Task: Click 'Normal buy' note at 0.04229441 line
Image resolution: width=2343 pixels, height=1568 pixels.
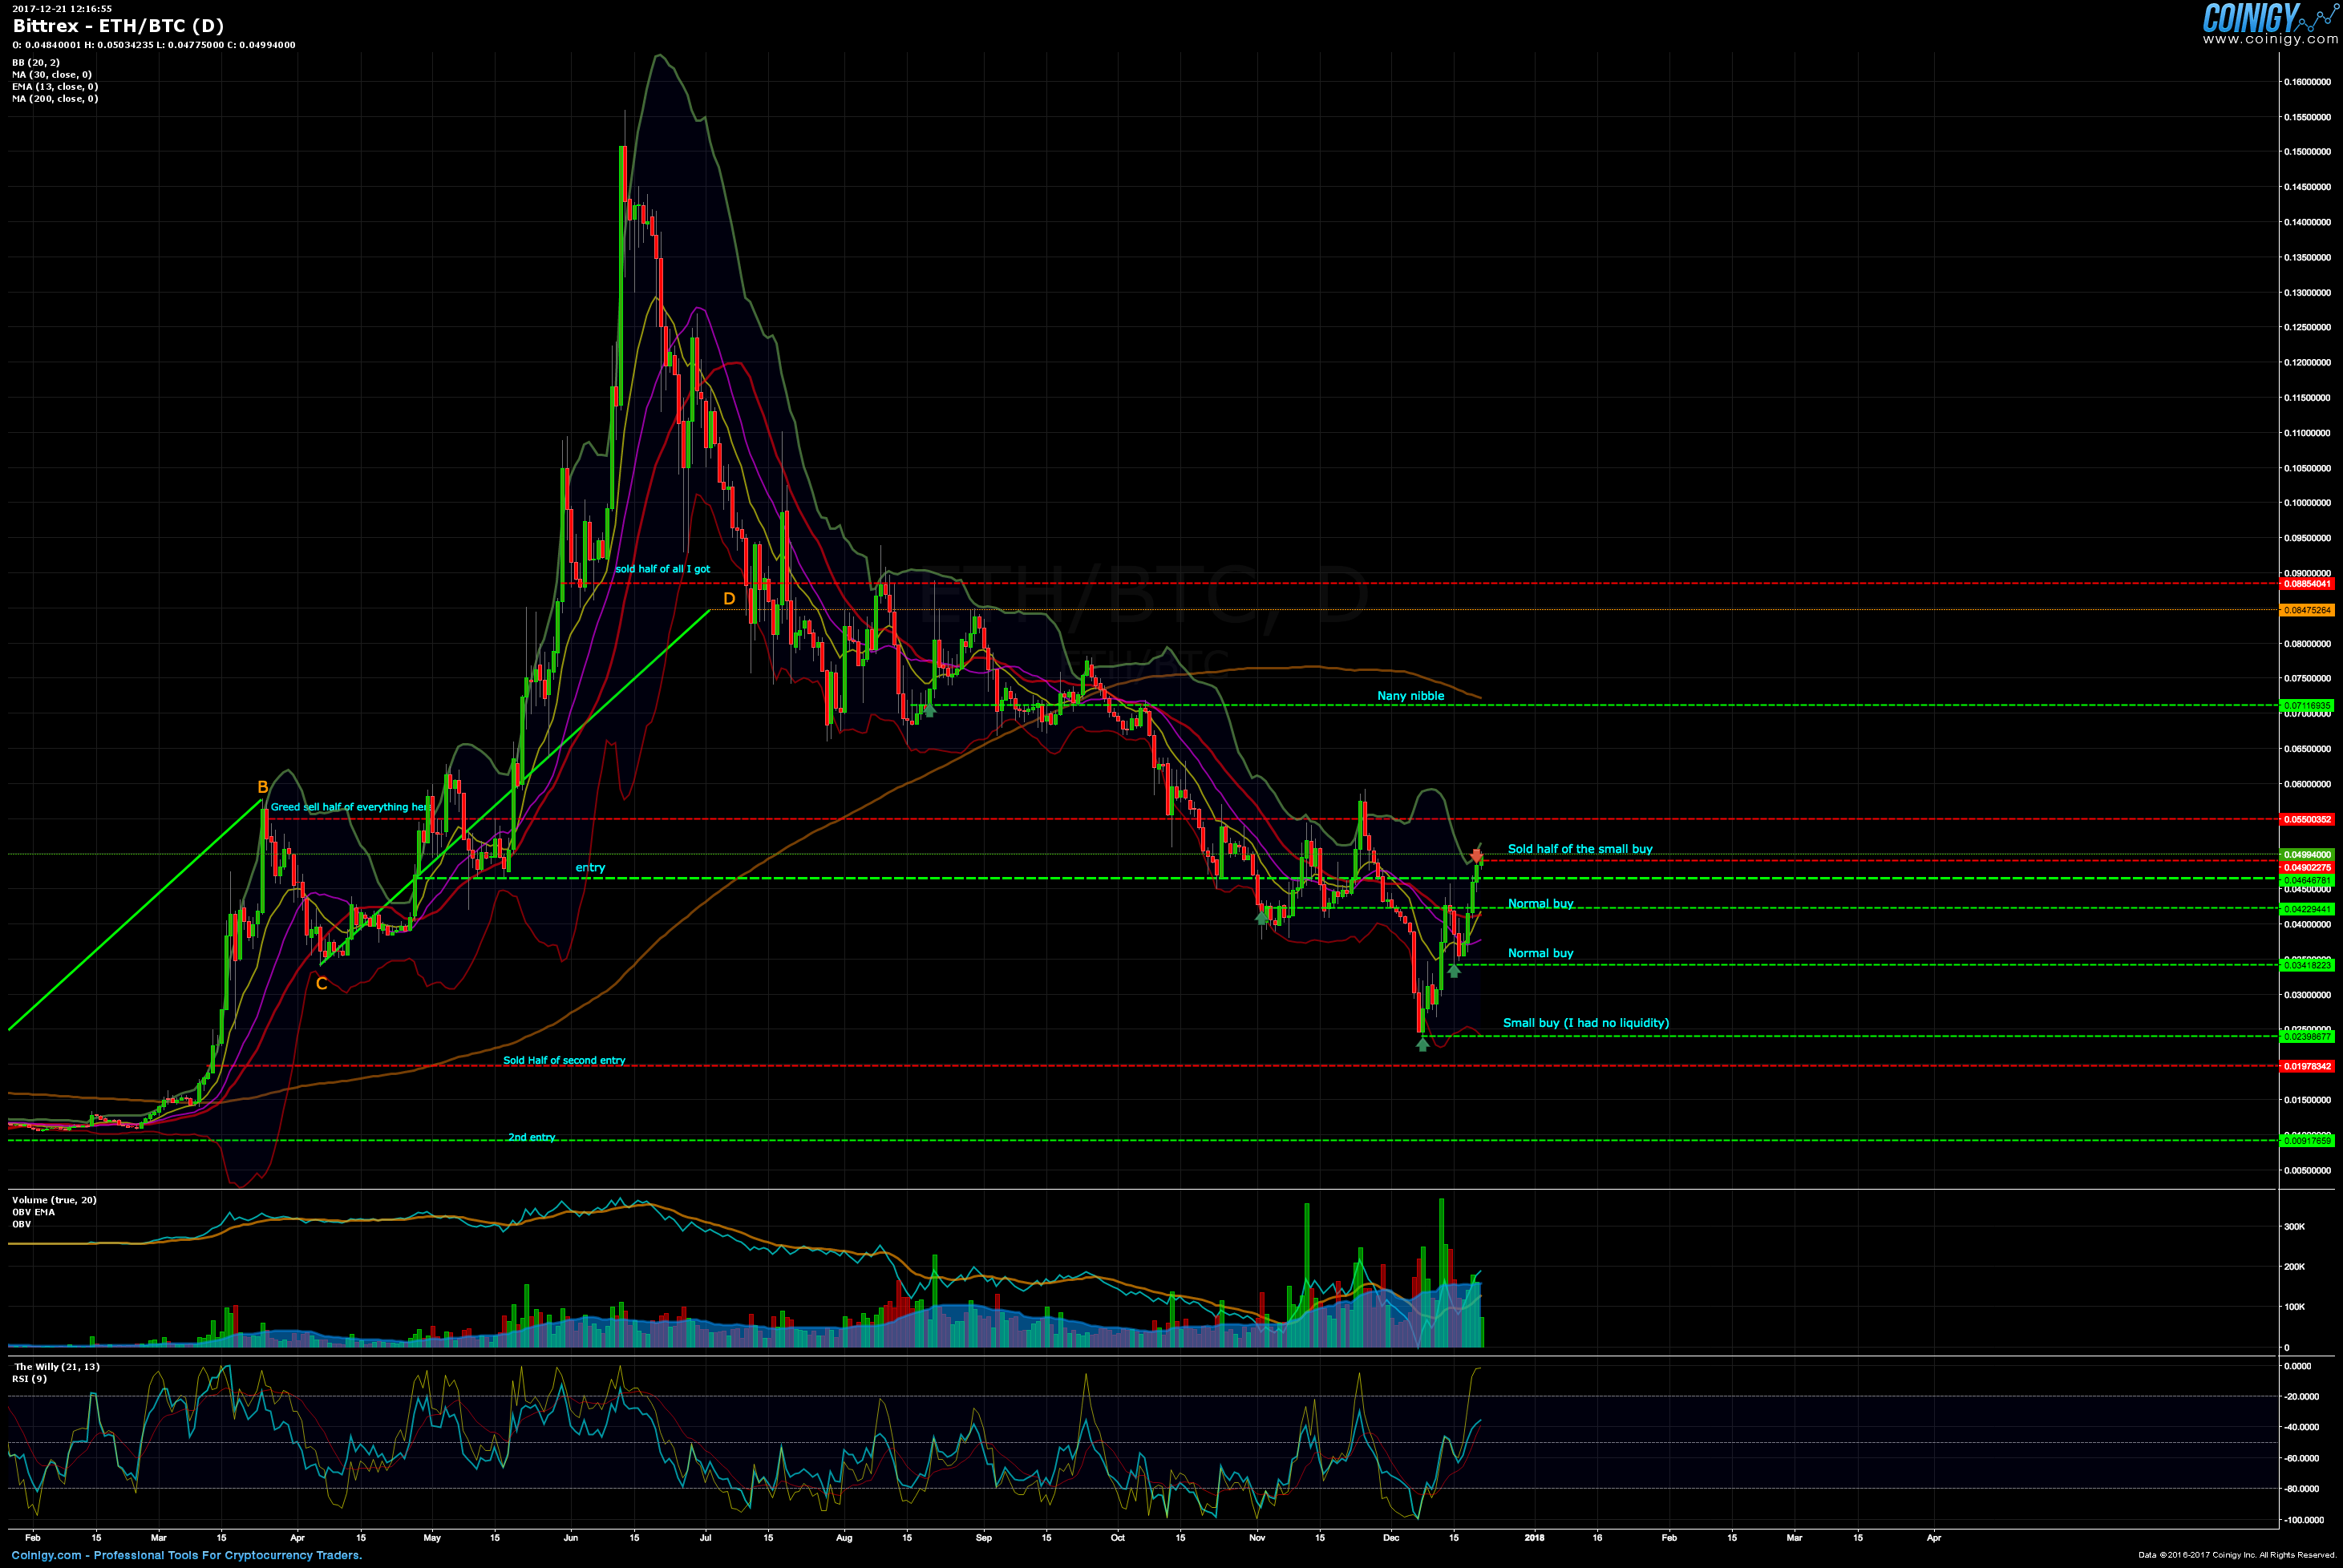Action: [x=1540, y=904]
